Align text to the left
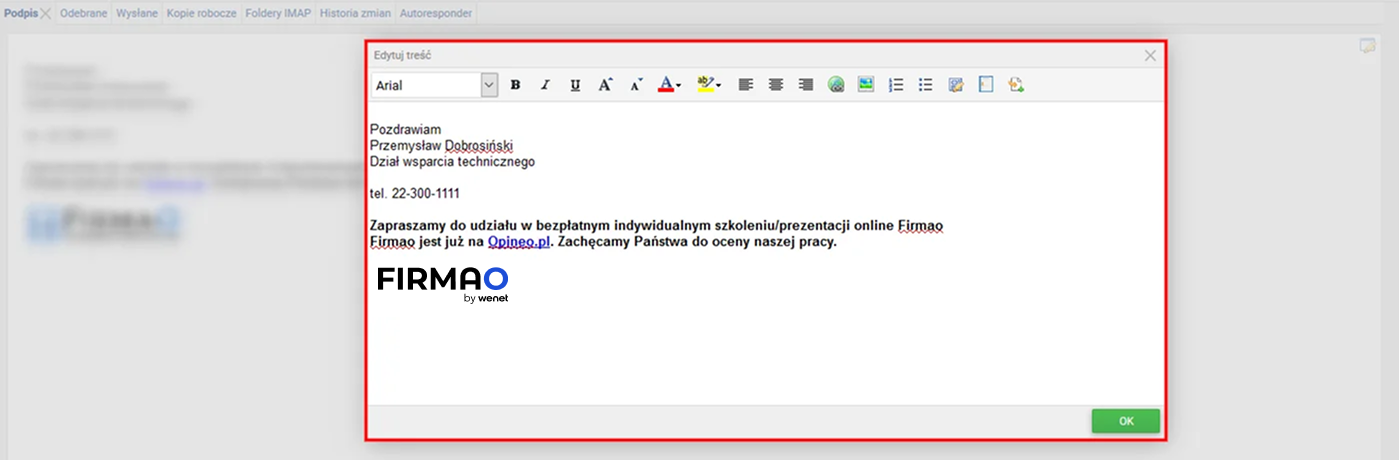The image size is (1399, 460). pos(745,85)
